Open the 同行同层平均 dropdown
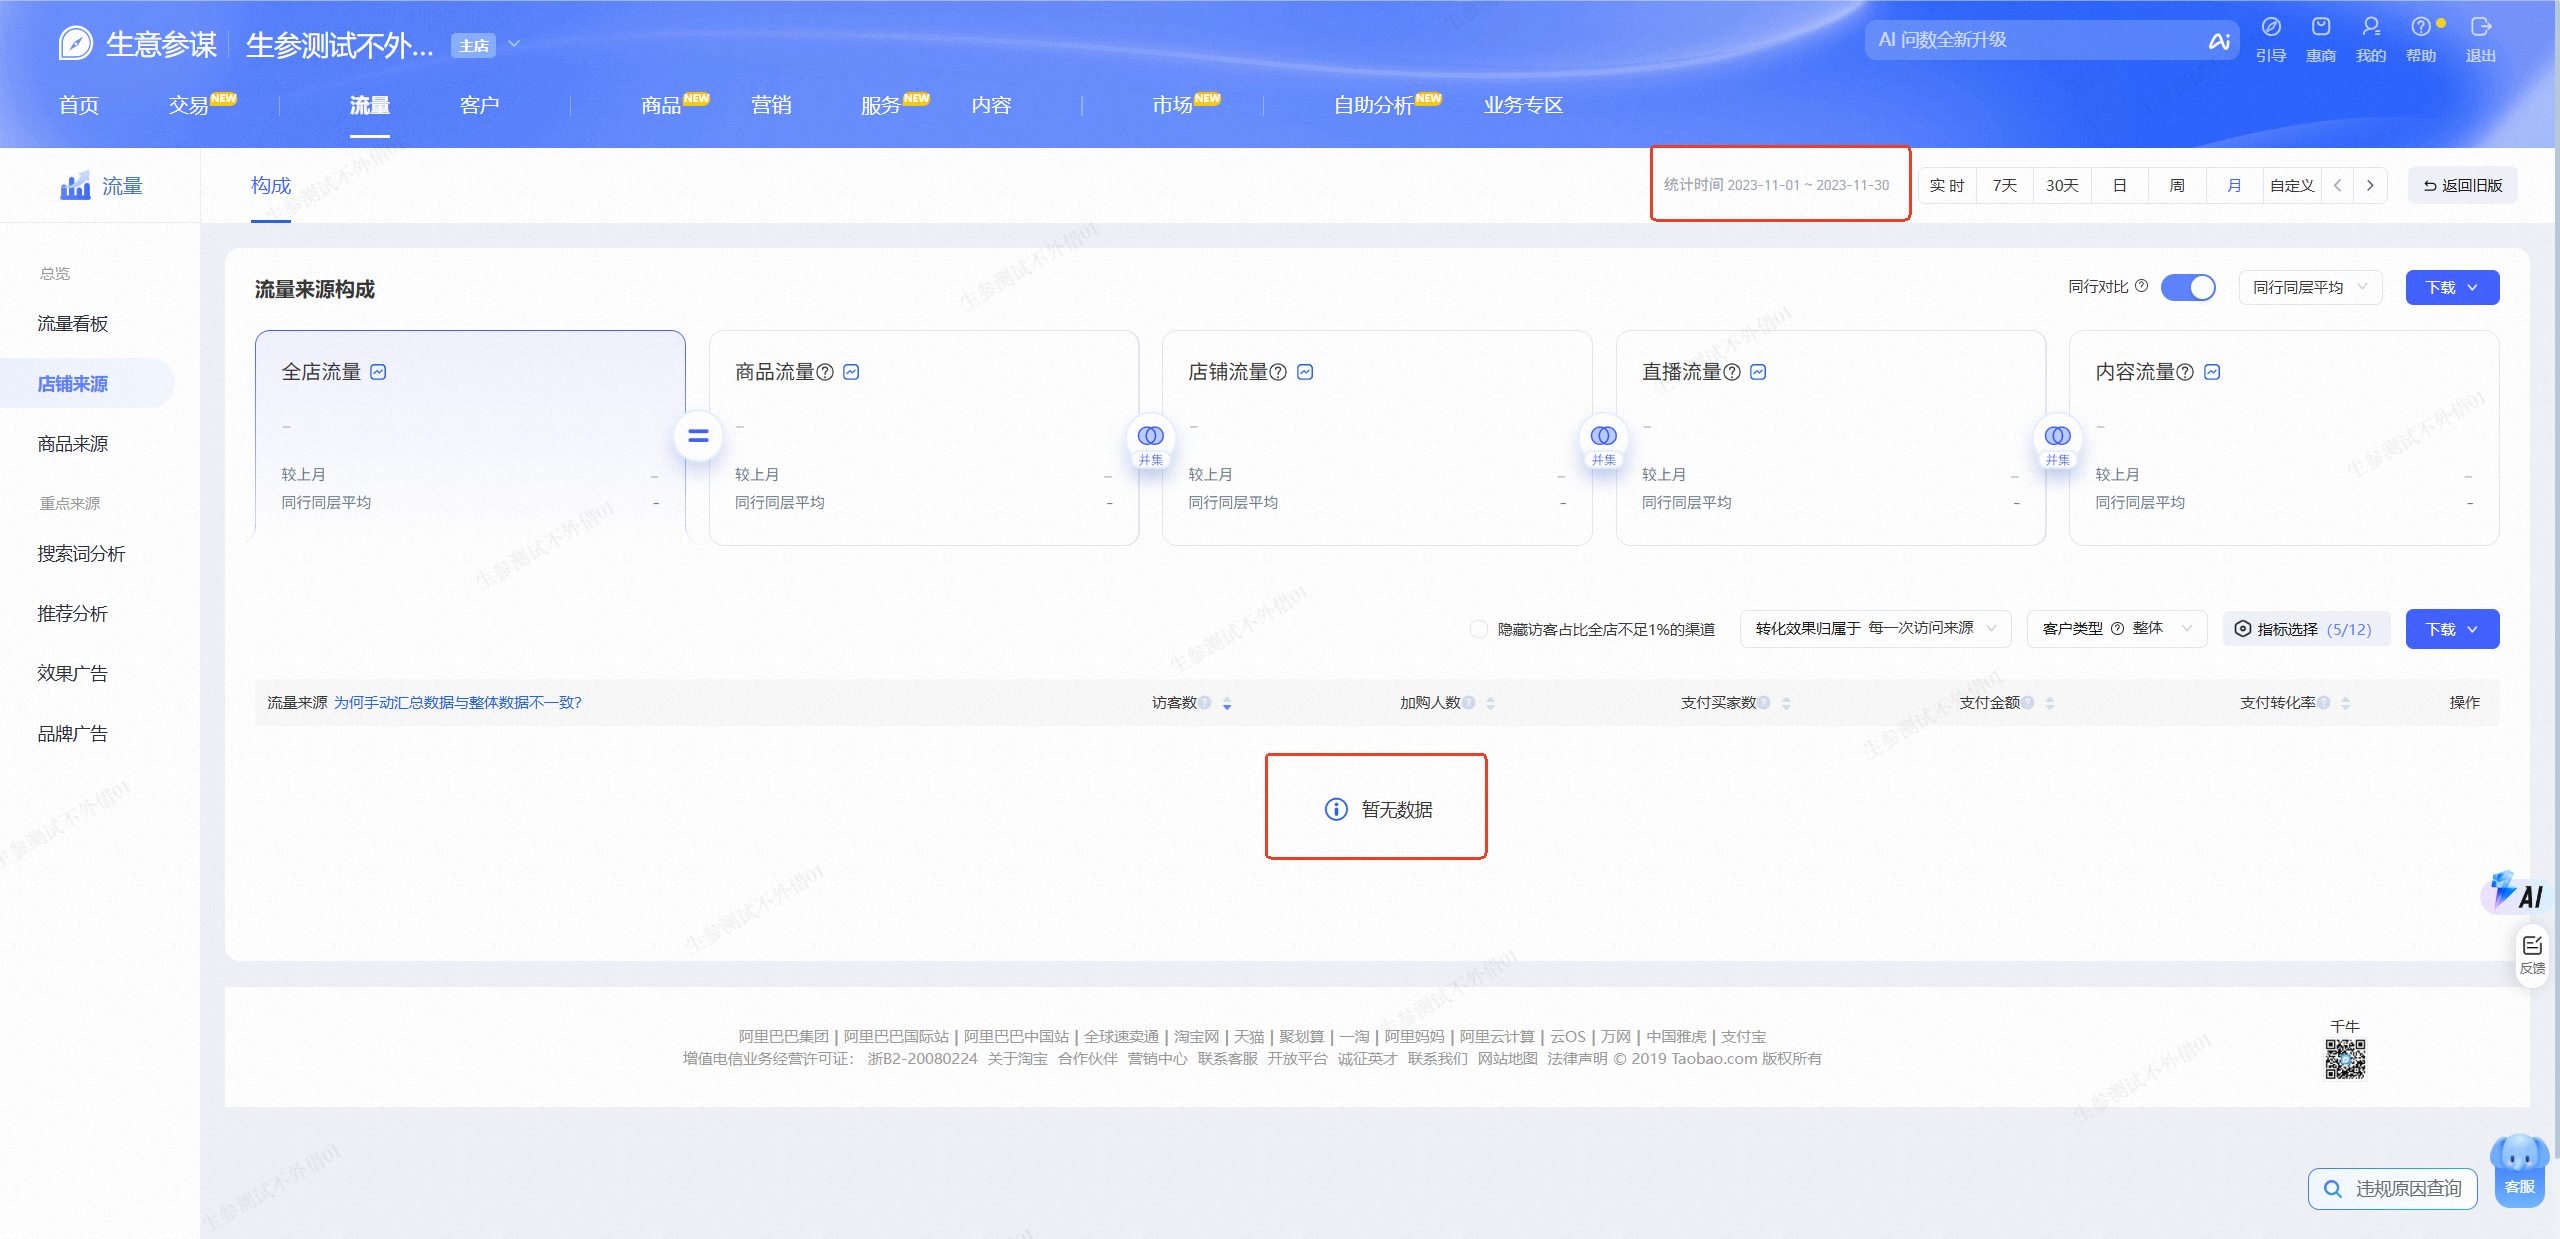2560x1239 pixels. (x=2310, y=288)
